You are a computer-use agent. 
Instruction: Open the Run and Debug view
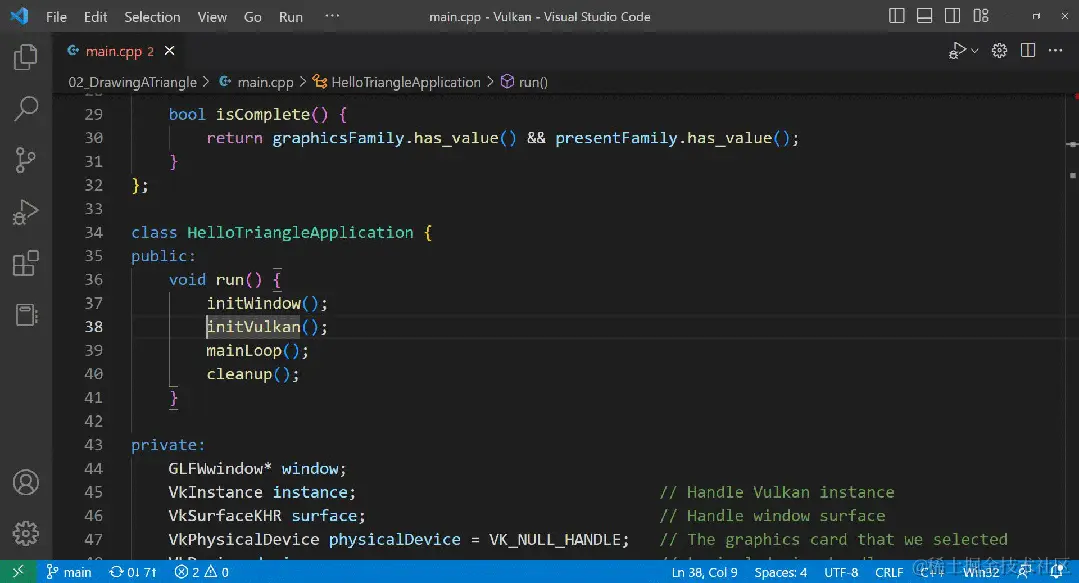(x=25, y=211)
